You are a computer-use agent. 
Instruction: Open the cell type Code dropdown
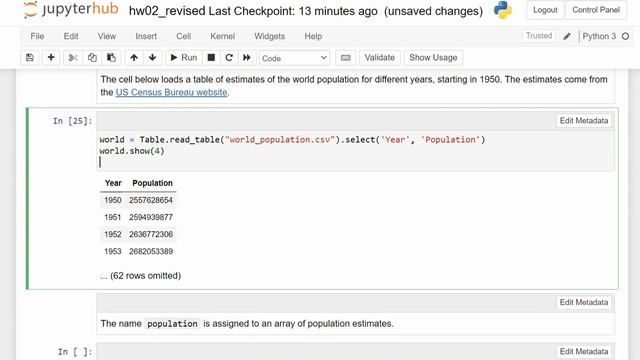294,58
